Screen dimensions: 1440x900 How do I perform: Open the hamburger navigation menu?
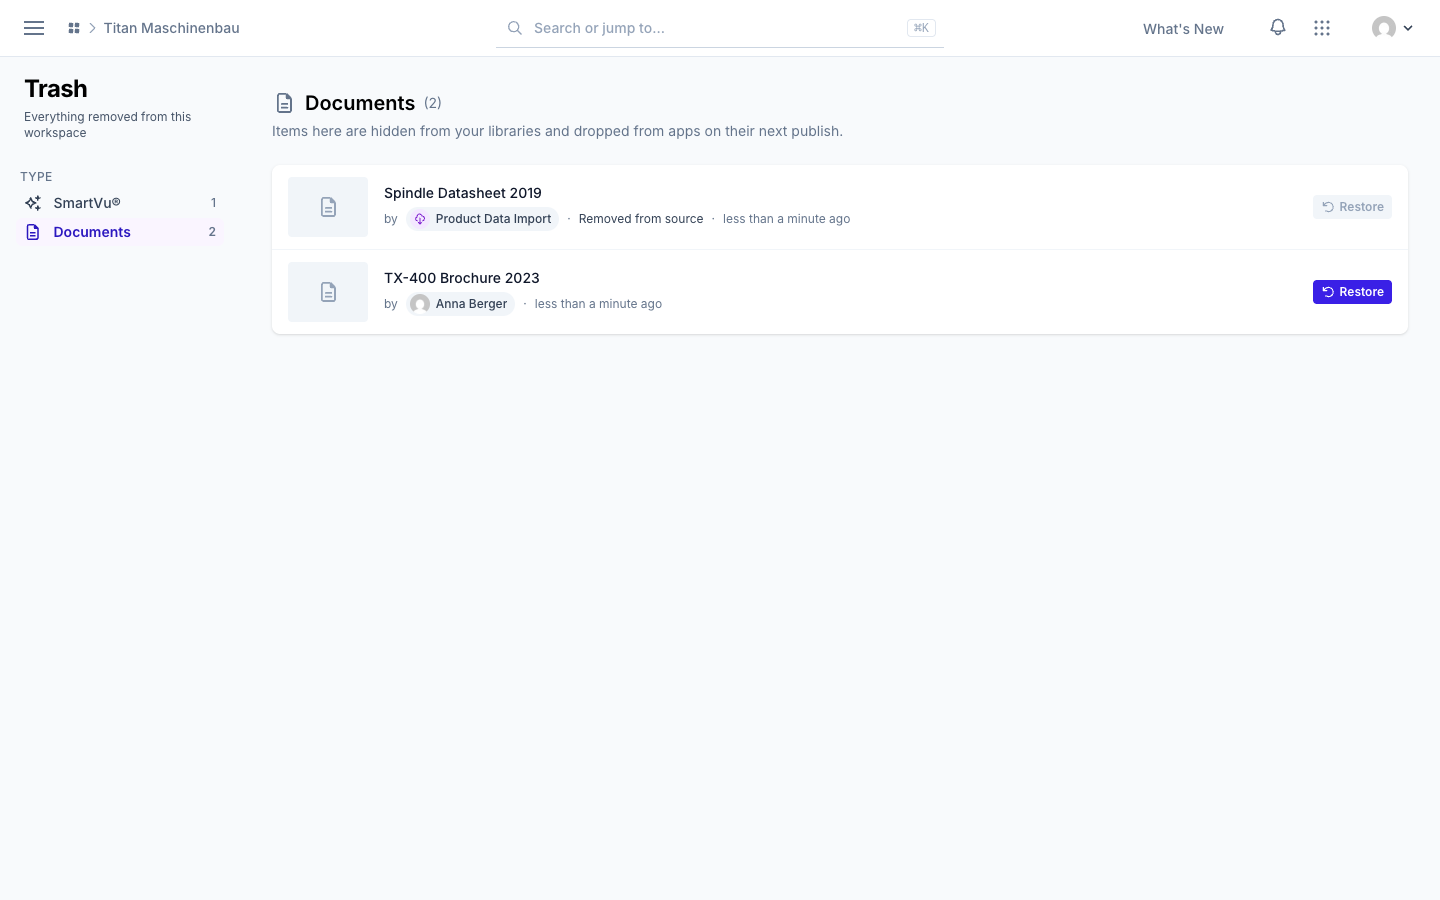[34, 28]
